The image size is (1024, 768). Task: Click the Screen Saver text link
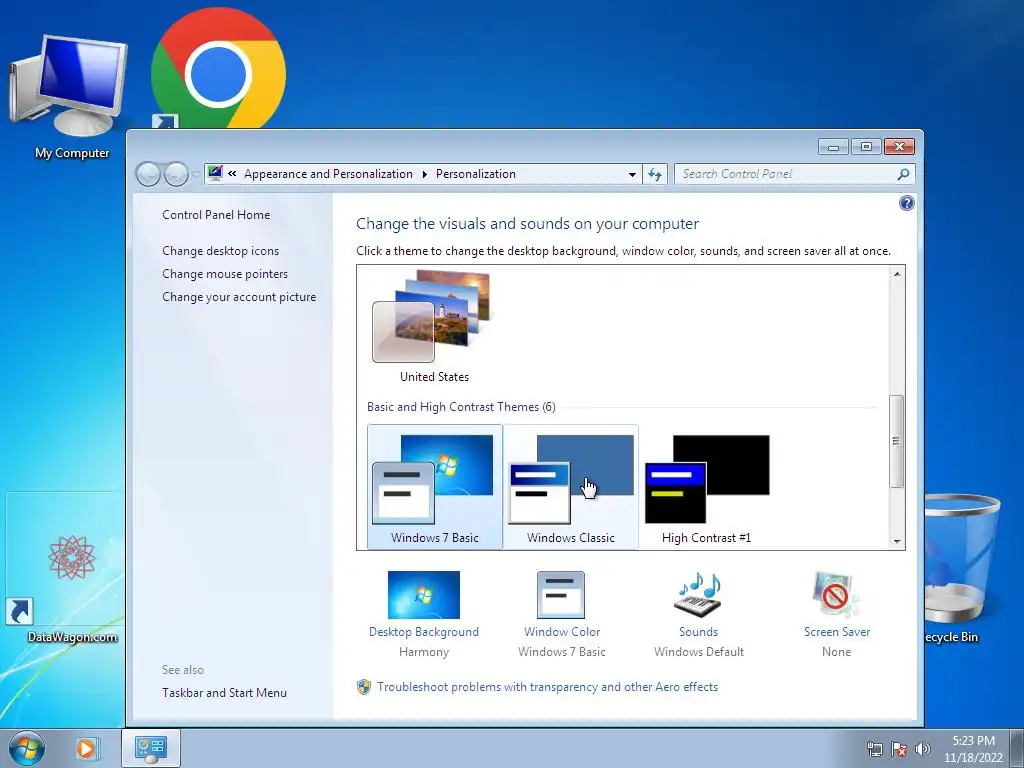(x=837, y=632)
